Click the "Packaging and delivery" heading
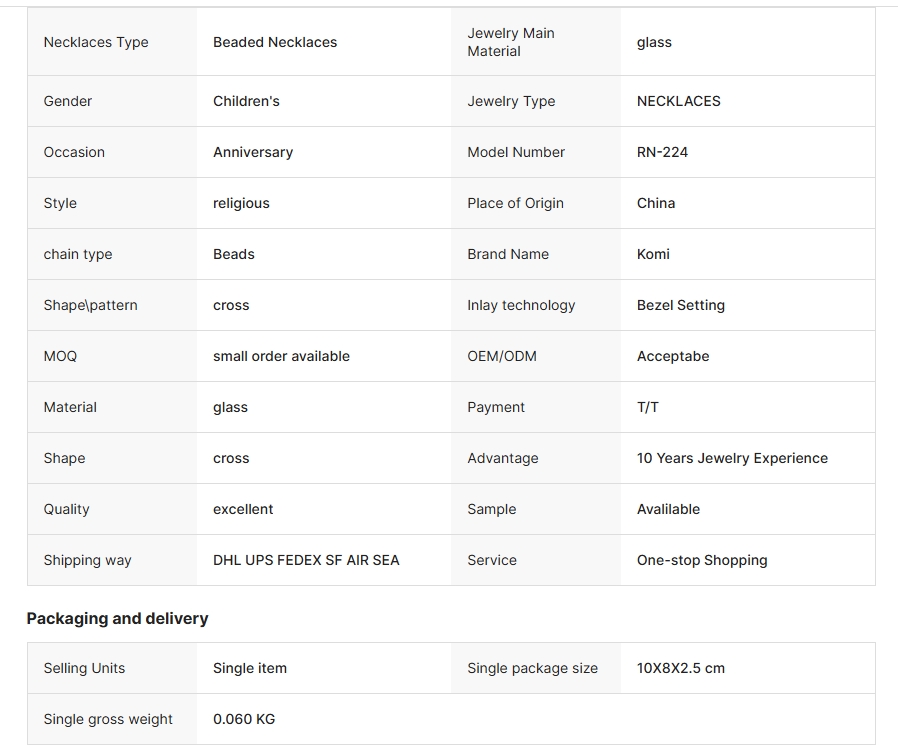 [x=117, y=618]
